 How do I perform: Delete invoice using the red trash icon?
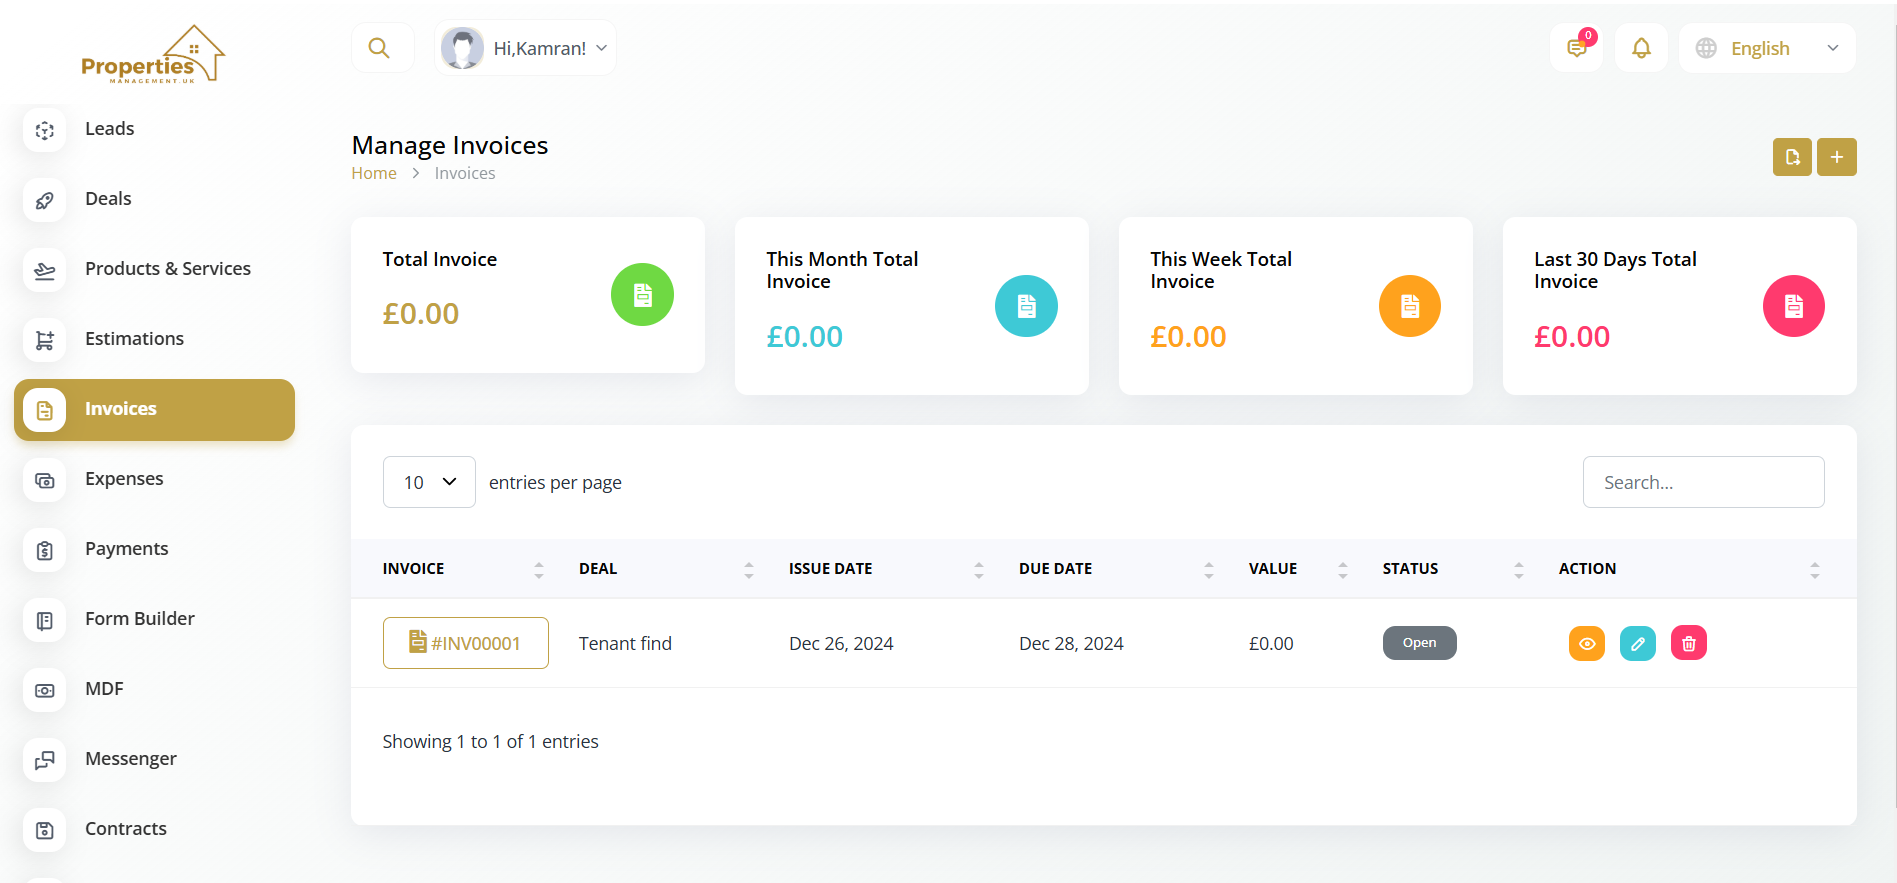[1688, 643]
